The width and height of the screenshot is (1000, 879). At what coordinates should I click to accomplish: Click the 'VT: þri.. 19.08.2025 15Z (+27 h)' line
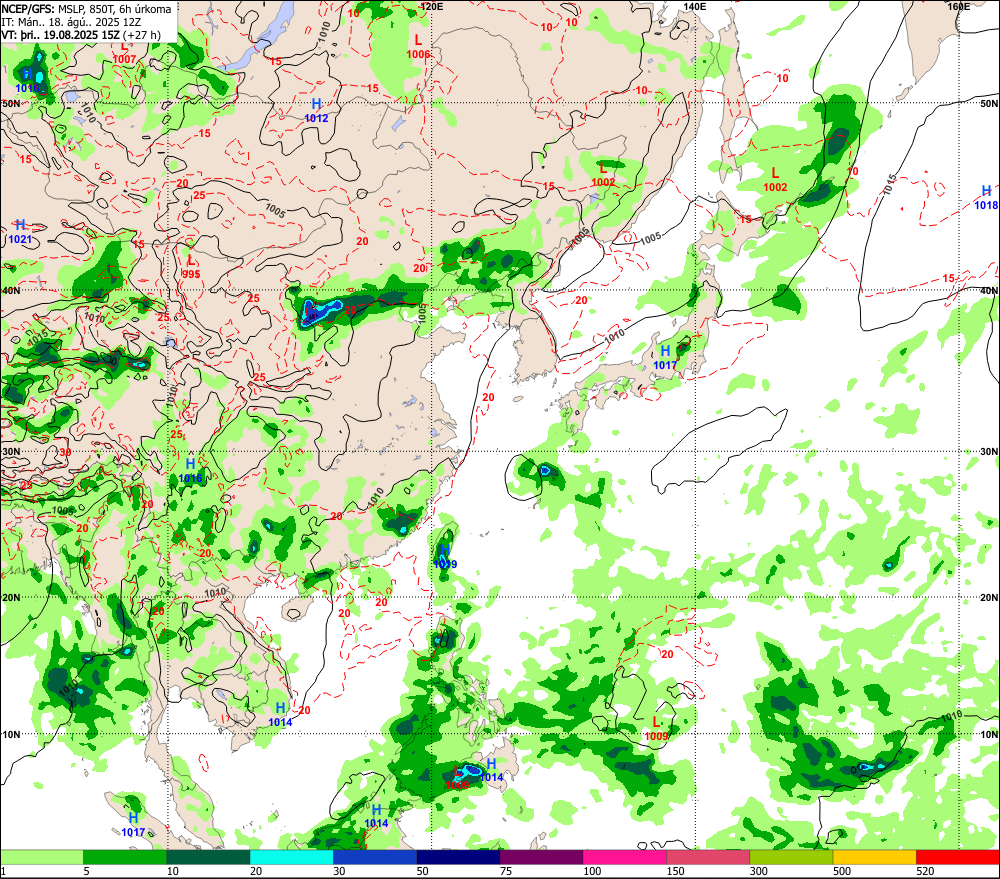(81, 34)
